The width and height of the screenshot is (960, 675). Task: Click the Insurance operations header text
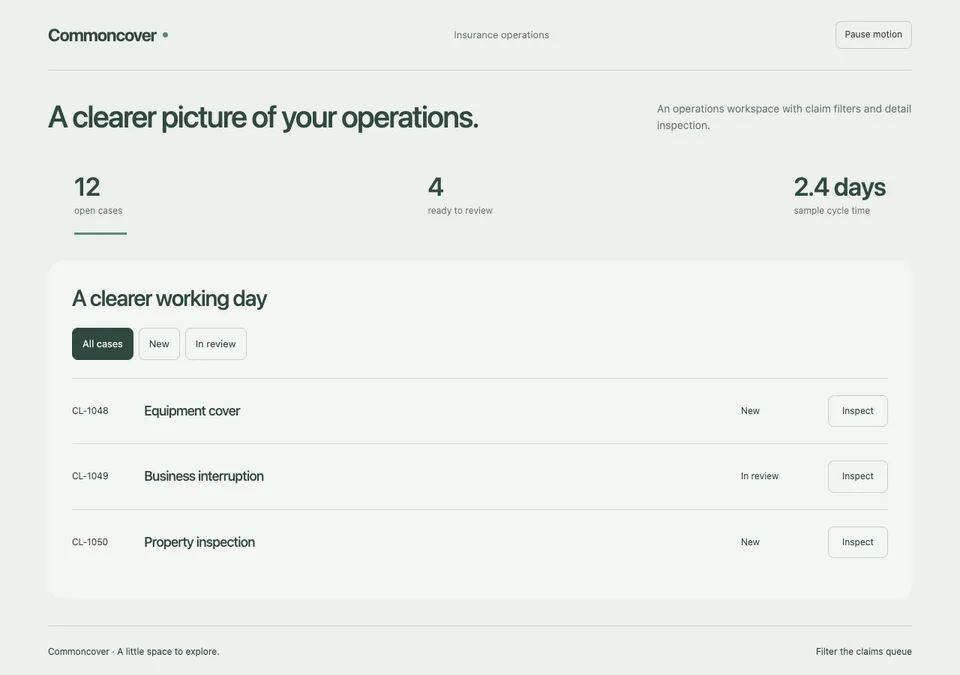click(x=501, y=35)
